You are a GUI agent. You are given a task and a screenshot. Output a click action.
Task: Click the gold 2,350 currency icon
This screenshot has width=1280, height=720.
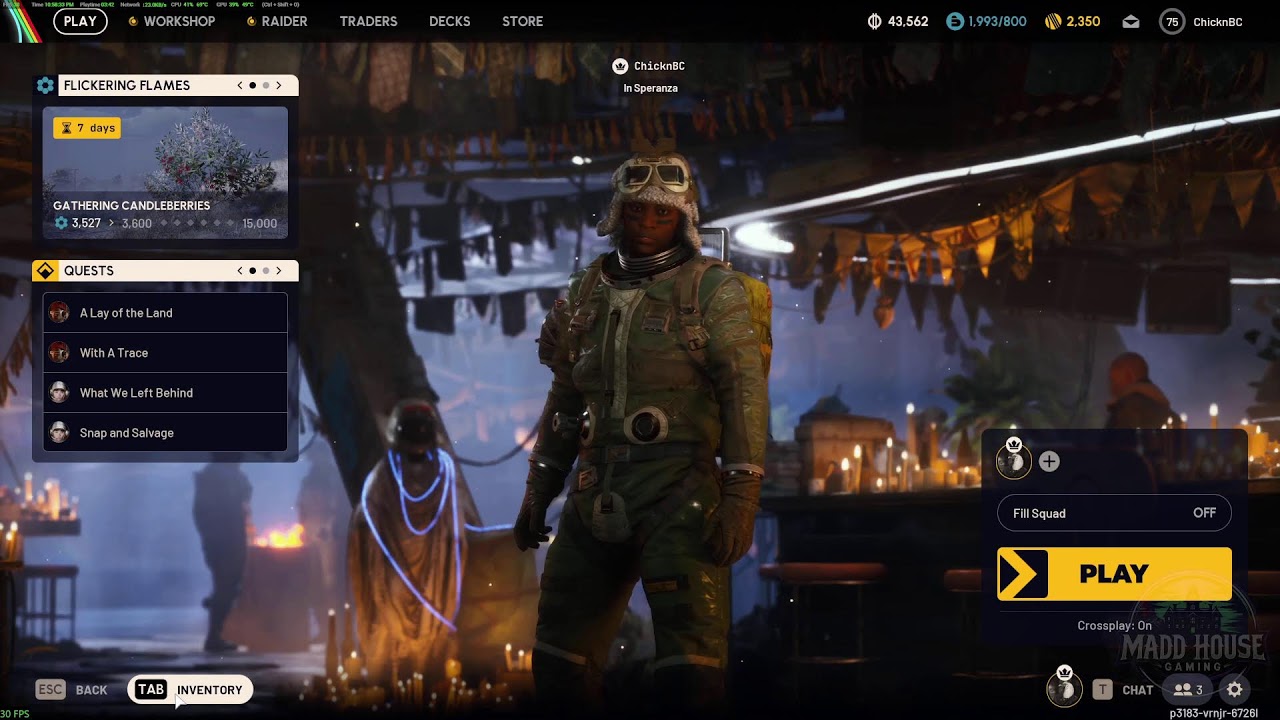point(1053,21)
